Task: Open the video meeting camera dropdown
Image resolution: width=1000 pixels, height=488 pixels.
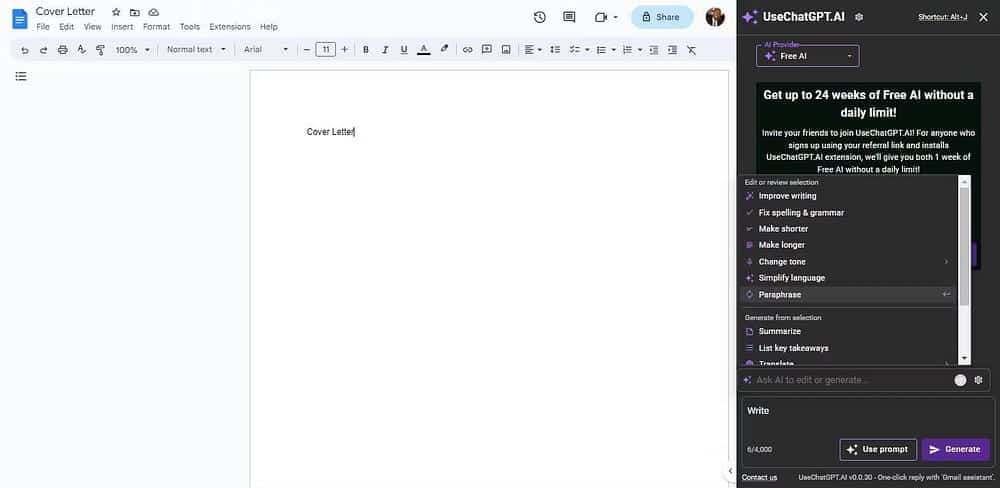Action: [606, 17]
